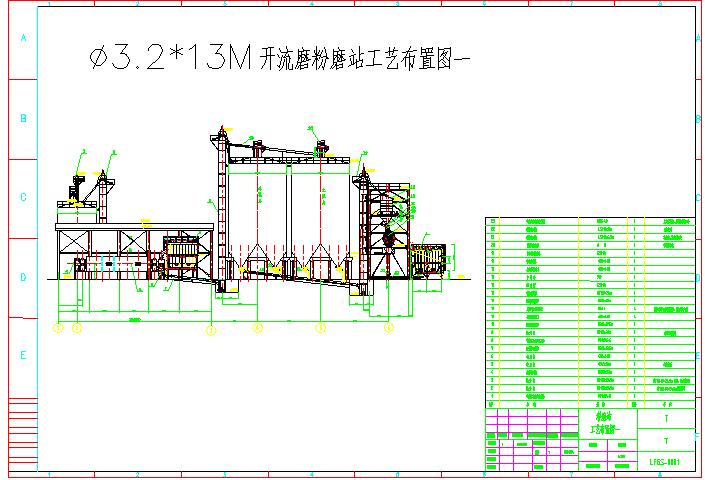This screenshot has width=705, height=480.
Task: Select zone letter 'B' on left border
Action: pyautogui.click(x=23, y=118)
